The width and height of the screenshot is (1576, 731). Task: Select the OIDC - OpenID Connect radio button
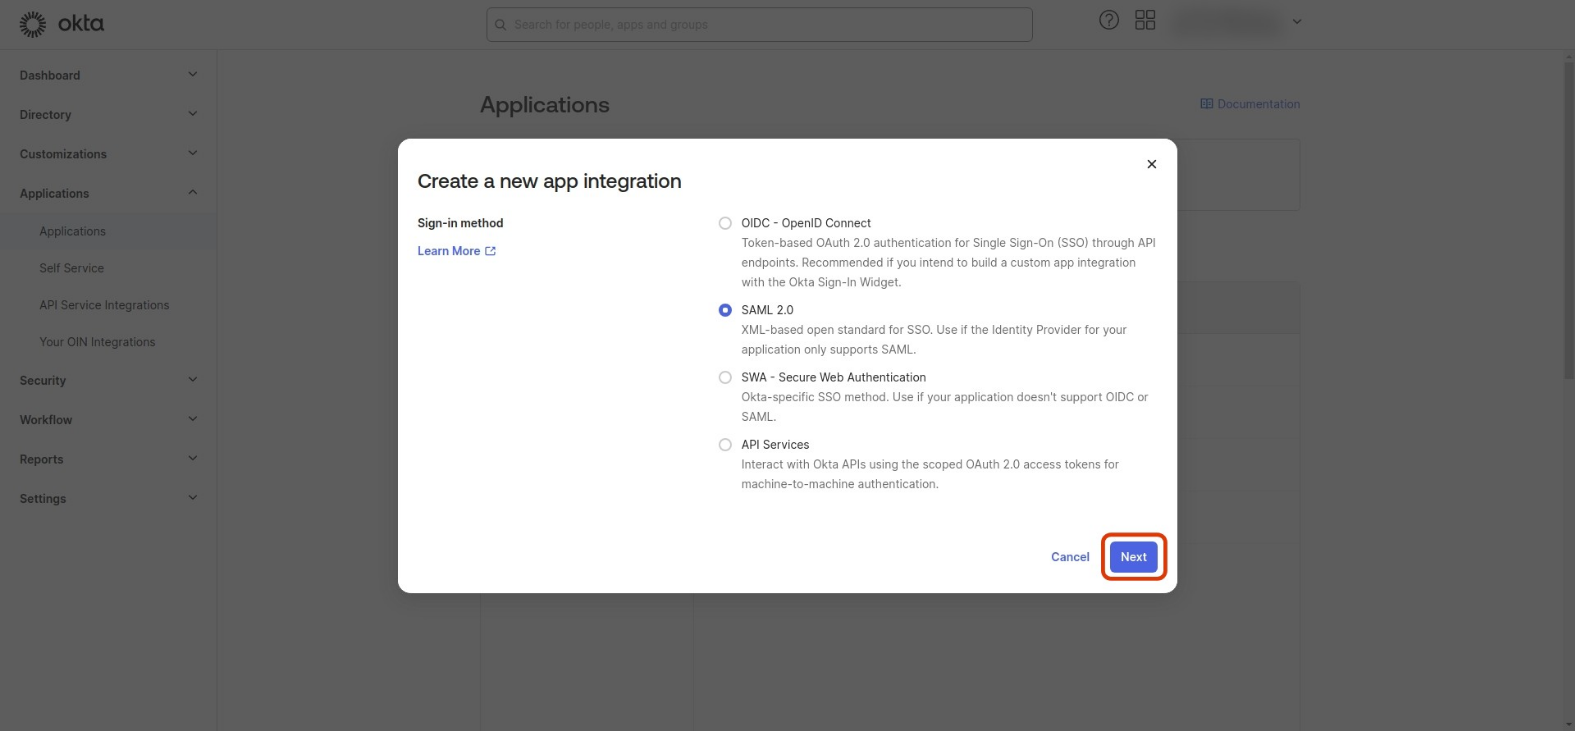(x=725, y=223)
